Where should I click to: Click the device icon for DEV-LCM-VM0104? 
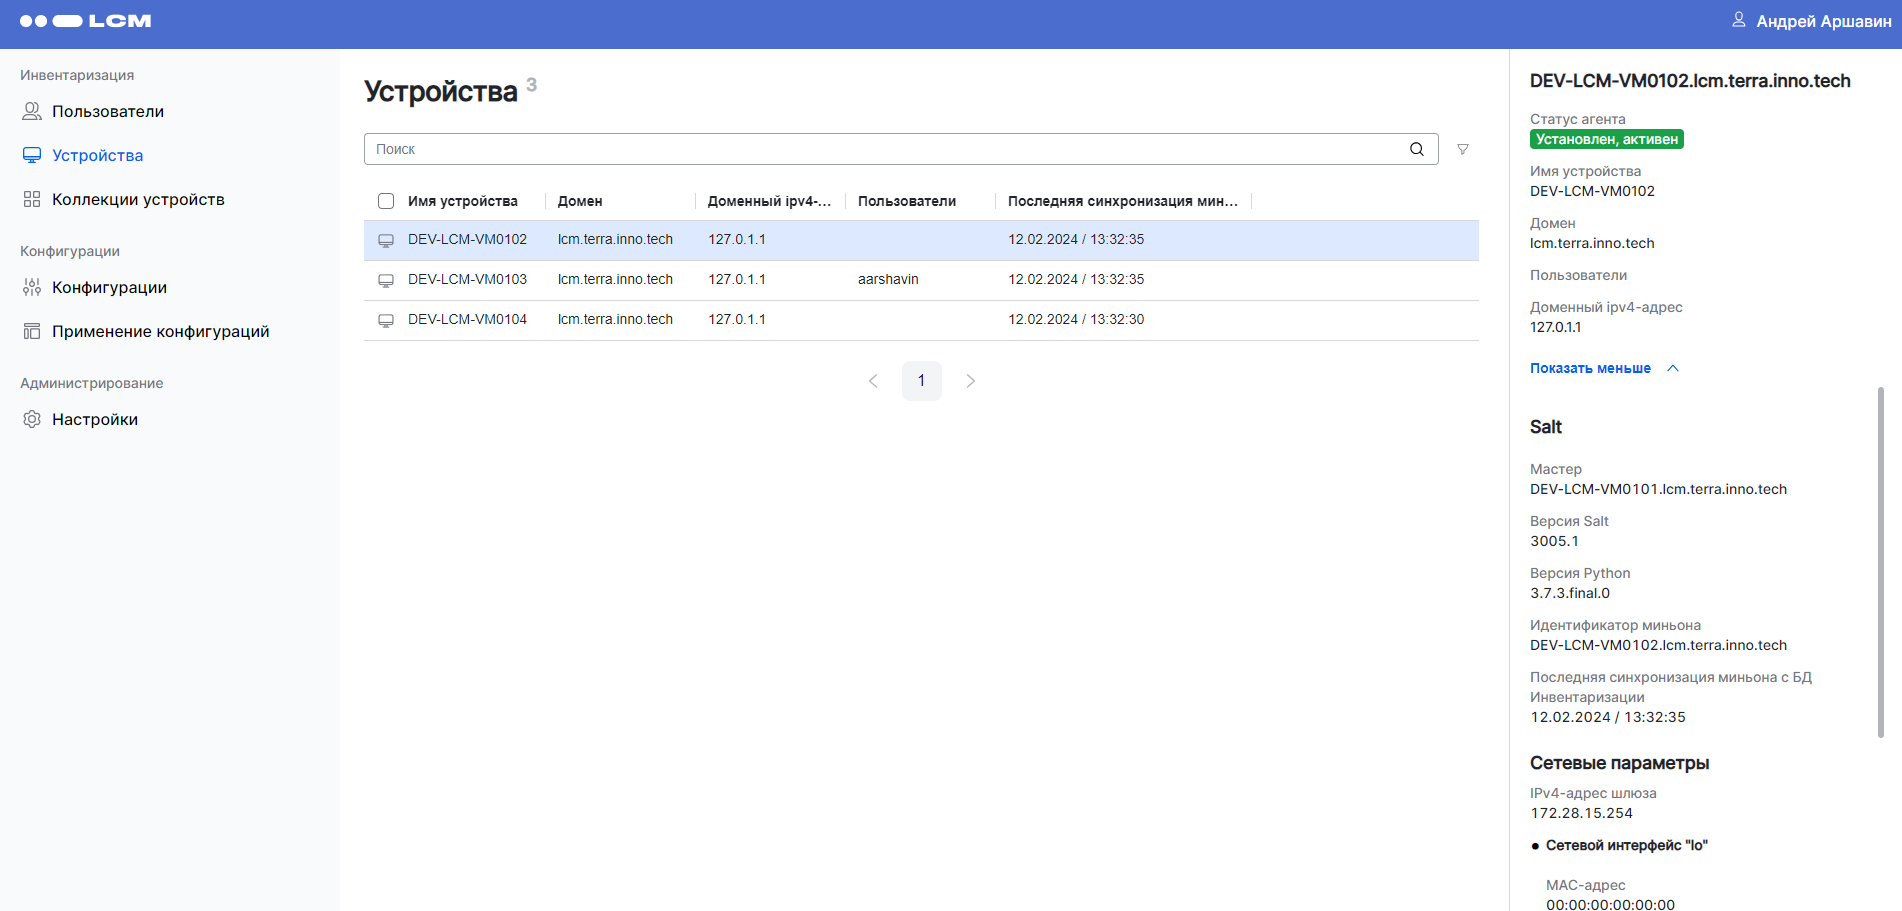point(385,320)
